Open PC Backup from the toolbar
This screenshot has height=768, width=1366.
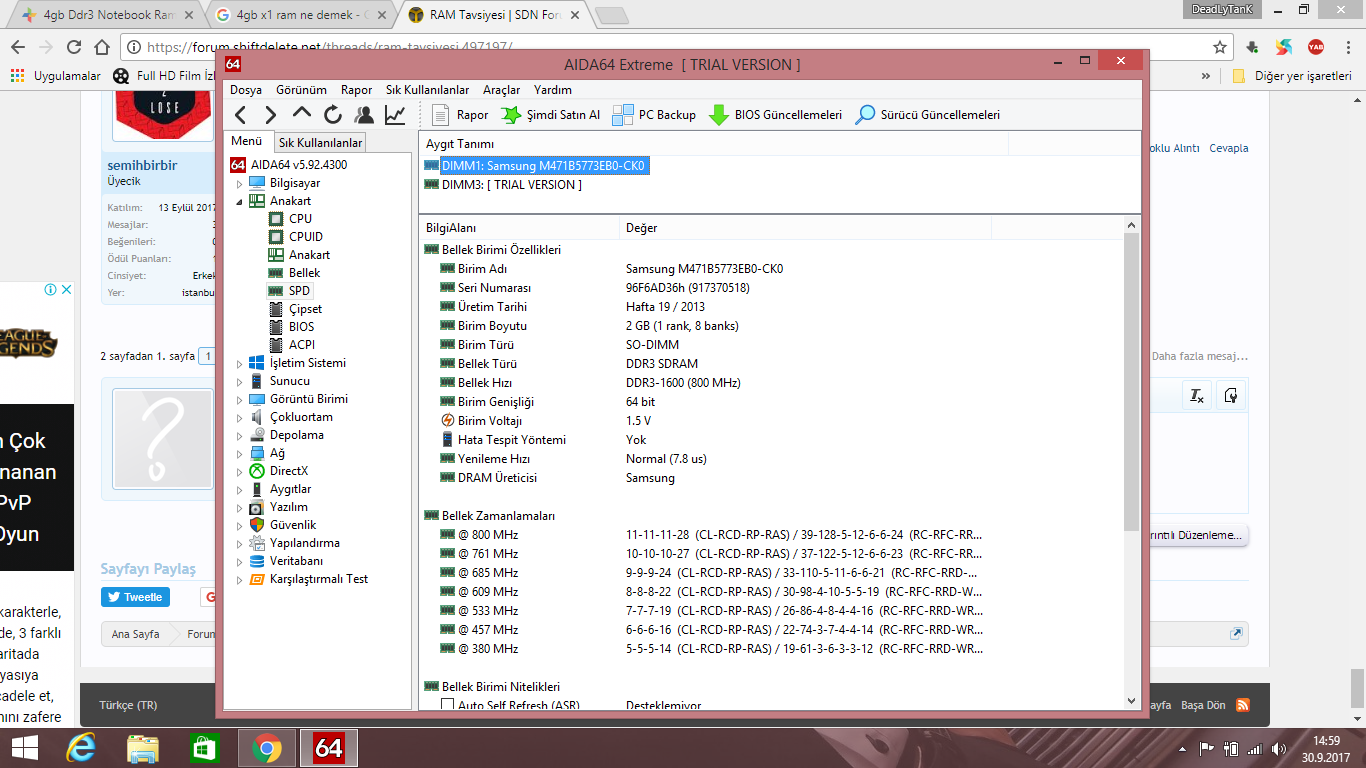(x=654, y=115)
